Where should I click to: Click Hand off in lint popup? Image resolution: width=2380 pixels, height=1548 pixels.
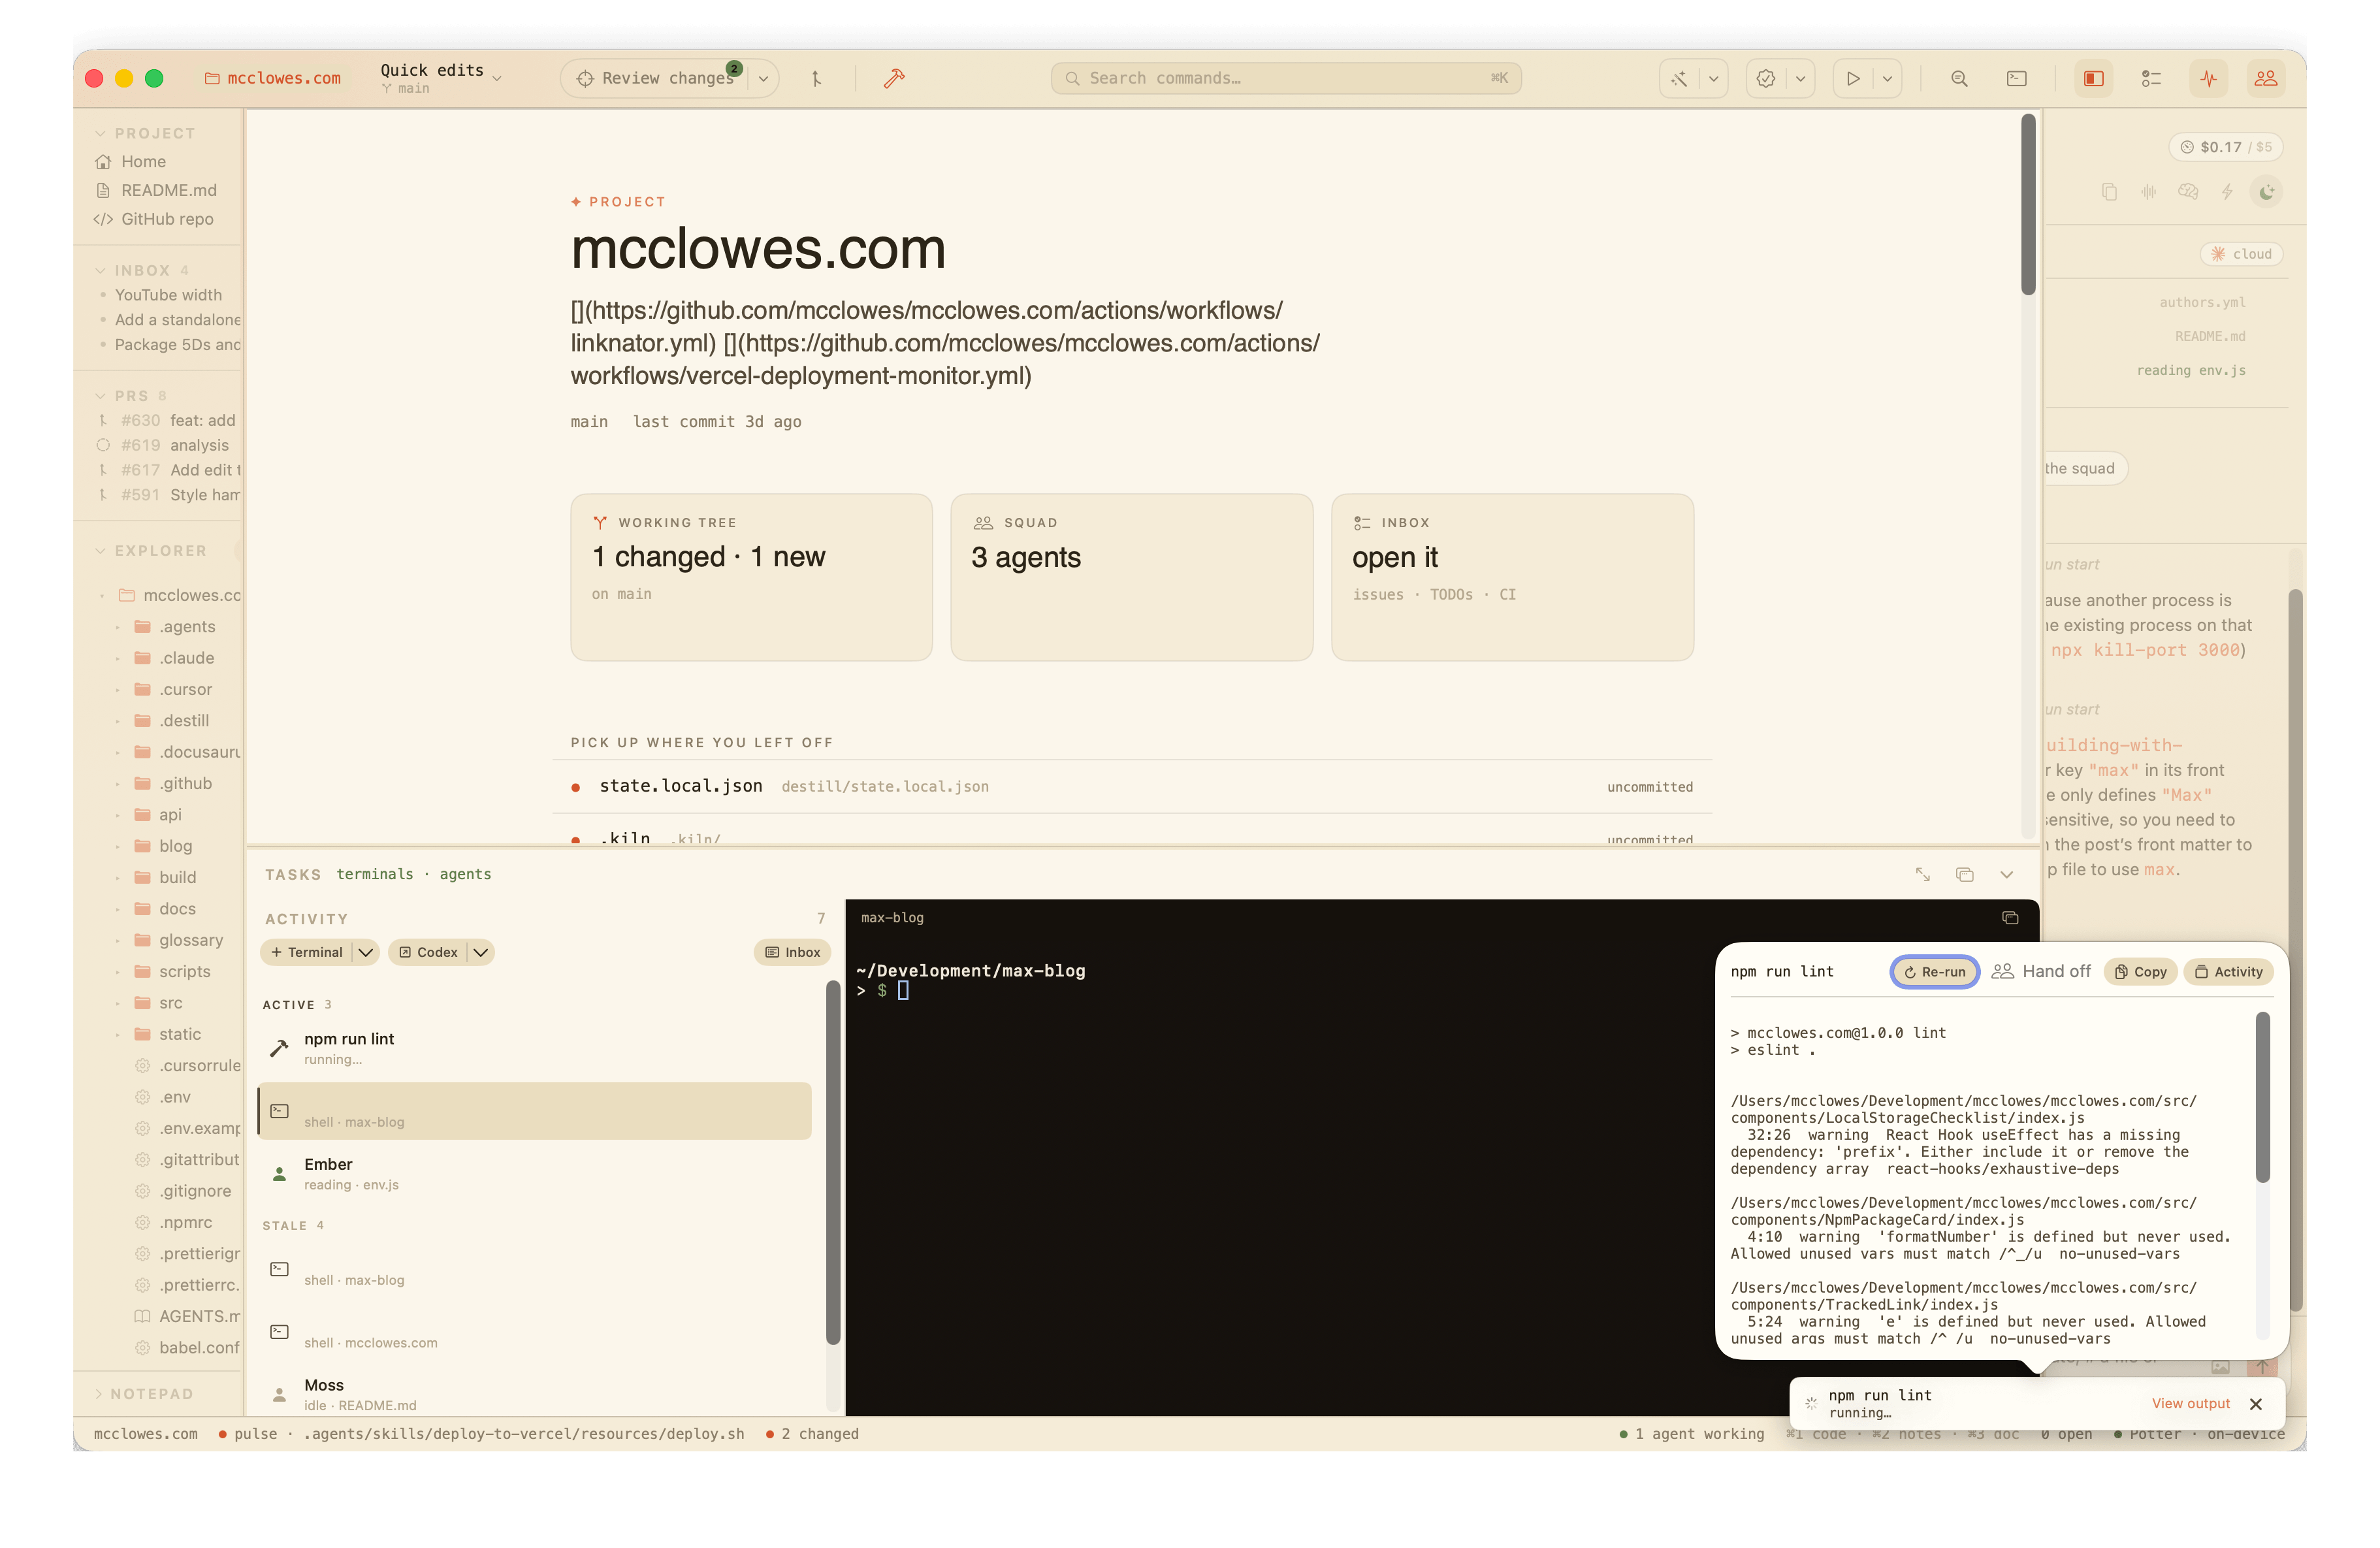tap(2041, 971)
